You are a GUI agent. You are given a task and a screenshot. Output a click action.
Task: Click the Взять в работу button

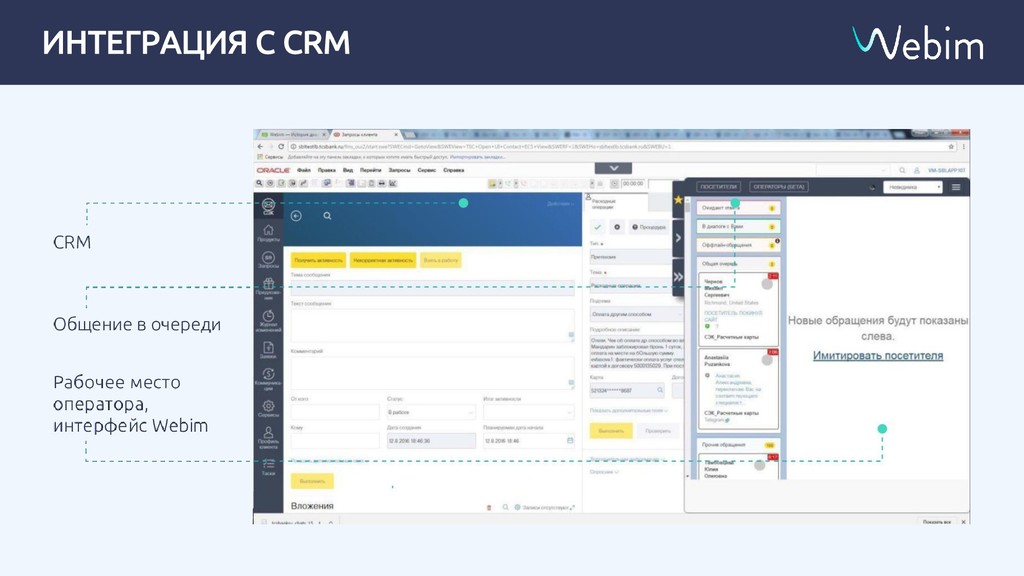click(x=441, y=260)
